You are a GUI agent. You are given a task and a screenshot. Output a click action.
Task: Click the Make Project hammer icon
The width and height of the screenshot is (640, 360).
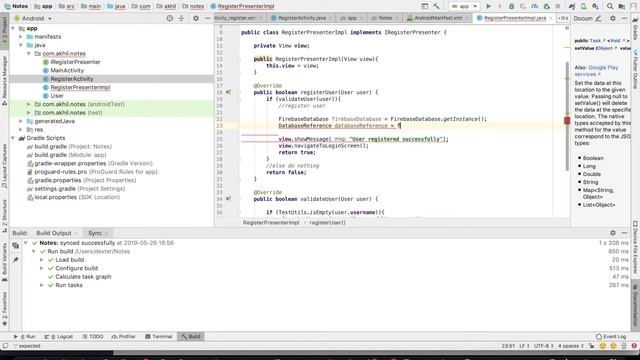(436, 6)
